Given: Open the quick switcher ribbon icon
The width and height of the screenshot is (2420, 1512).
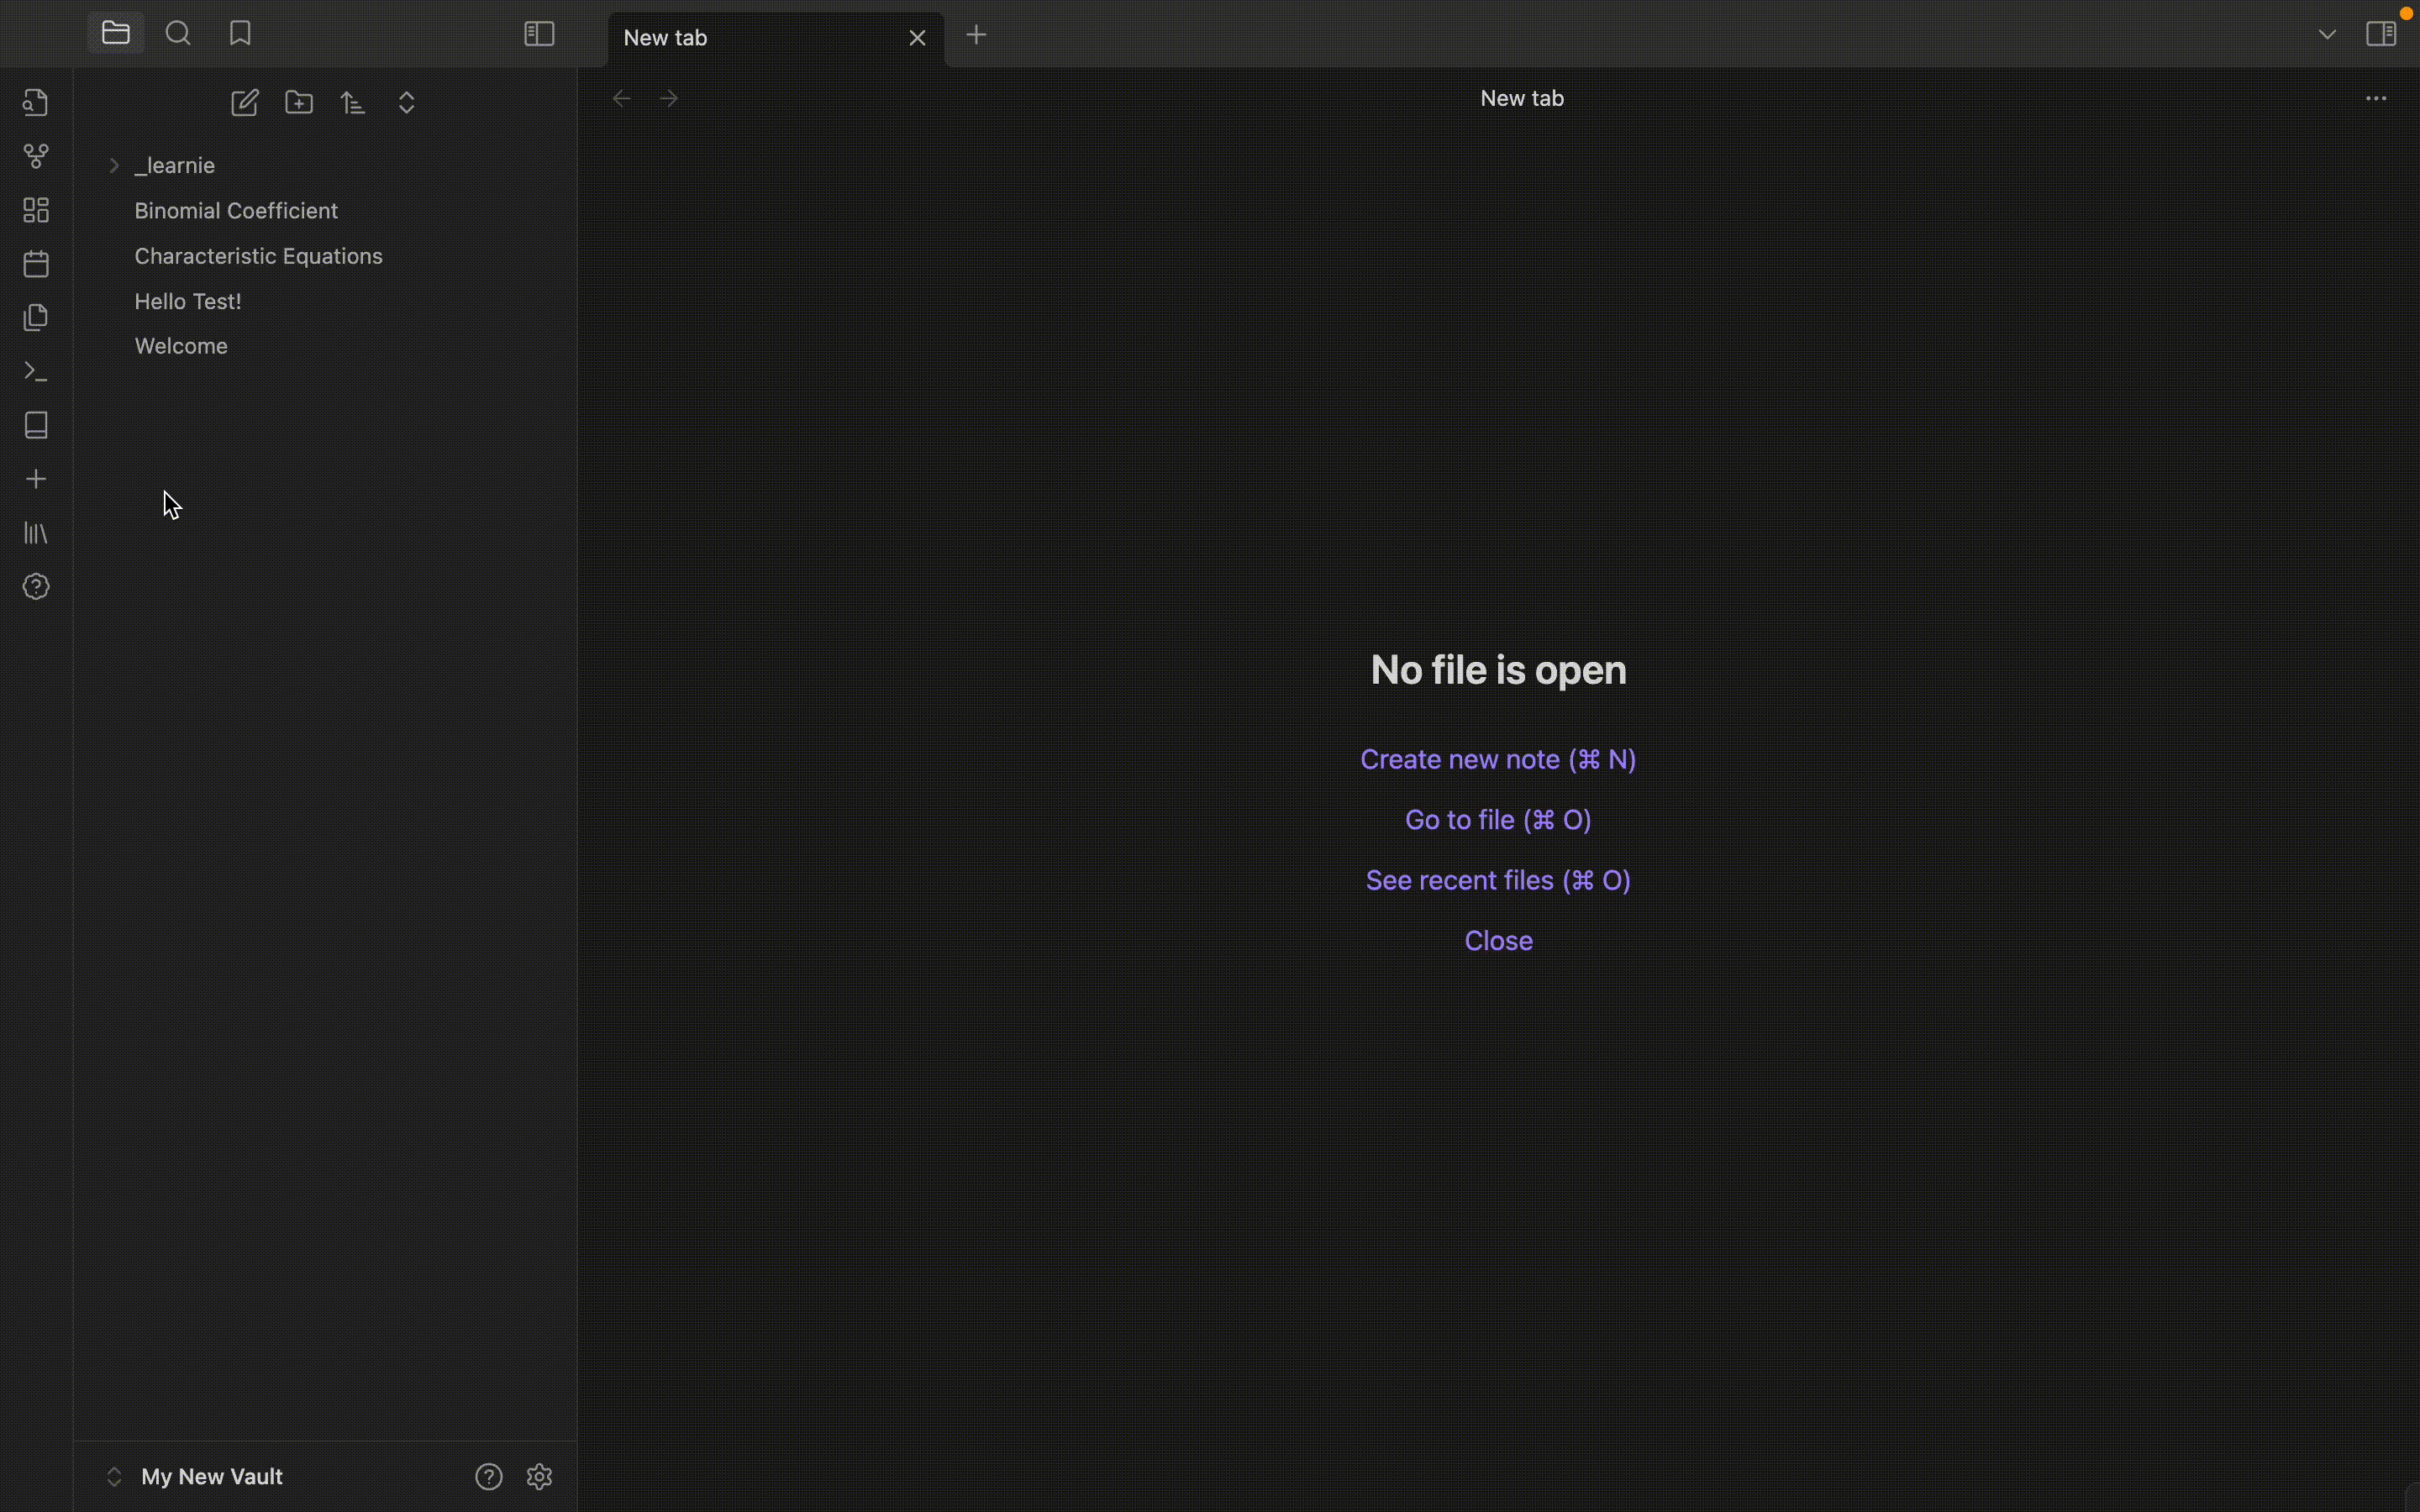Looking at the screenshot, I should pos(36,103).
